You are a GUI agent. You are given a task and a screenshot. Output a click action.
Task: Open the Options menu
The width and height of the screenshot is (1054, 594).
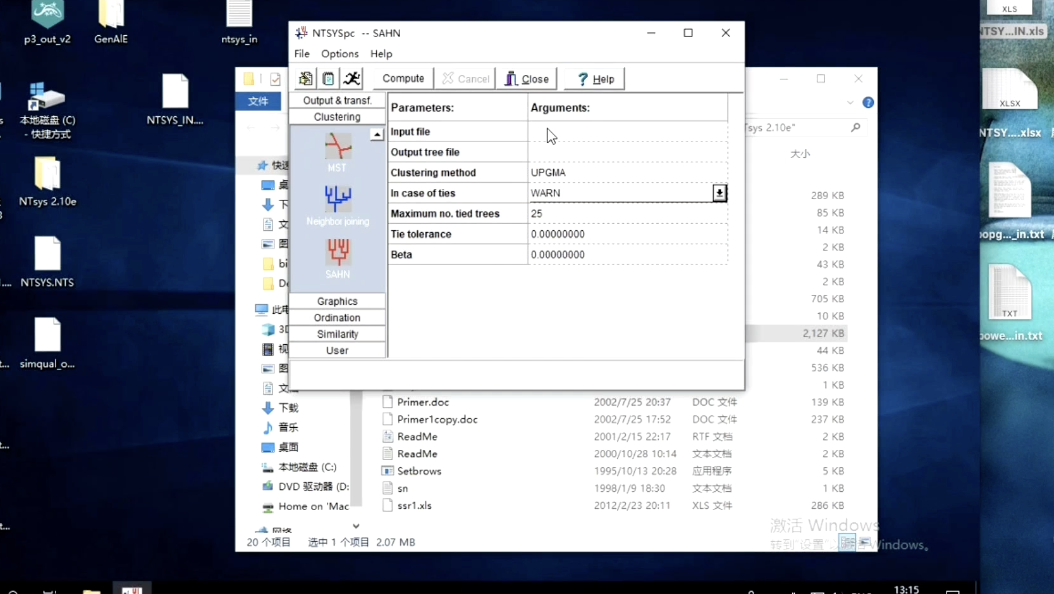click(x=339, y=54)
